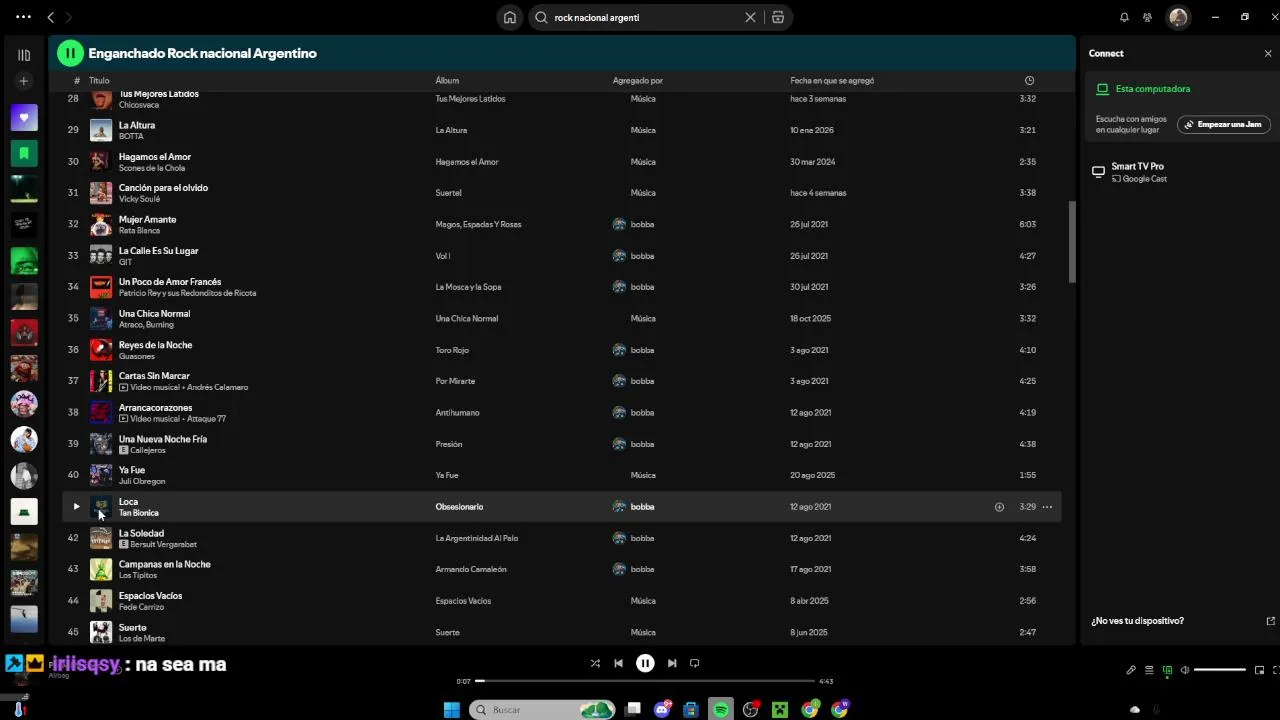Open artist Andrés Calamaro link
Screen dimensions: 1280x720
(x=219, y=387)
